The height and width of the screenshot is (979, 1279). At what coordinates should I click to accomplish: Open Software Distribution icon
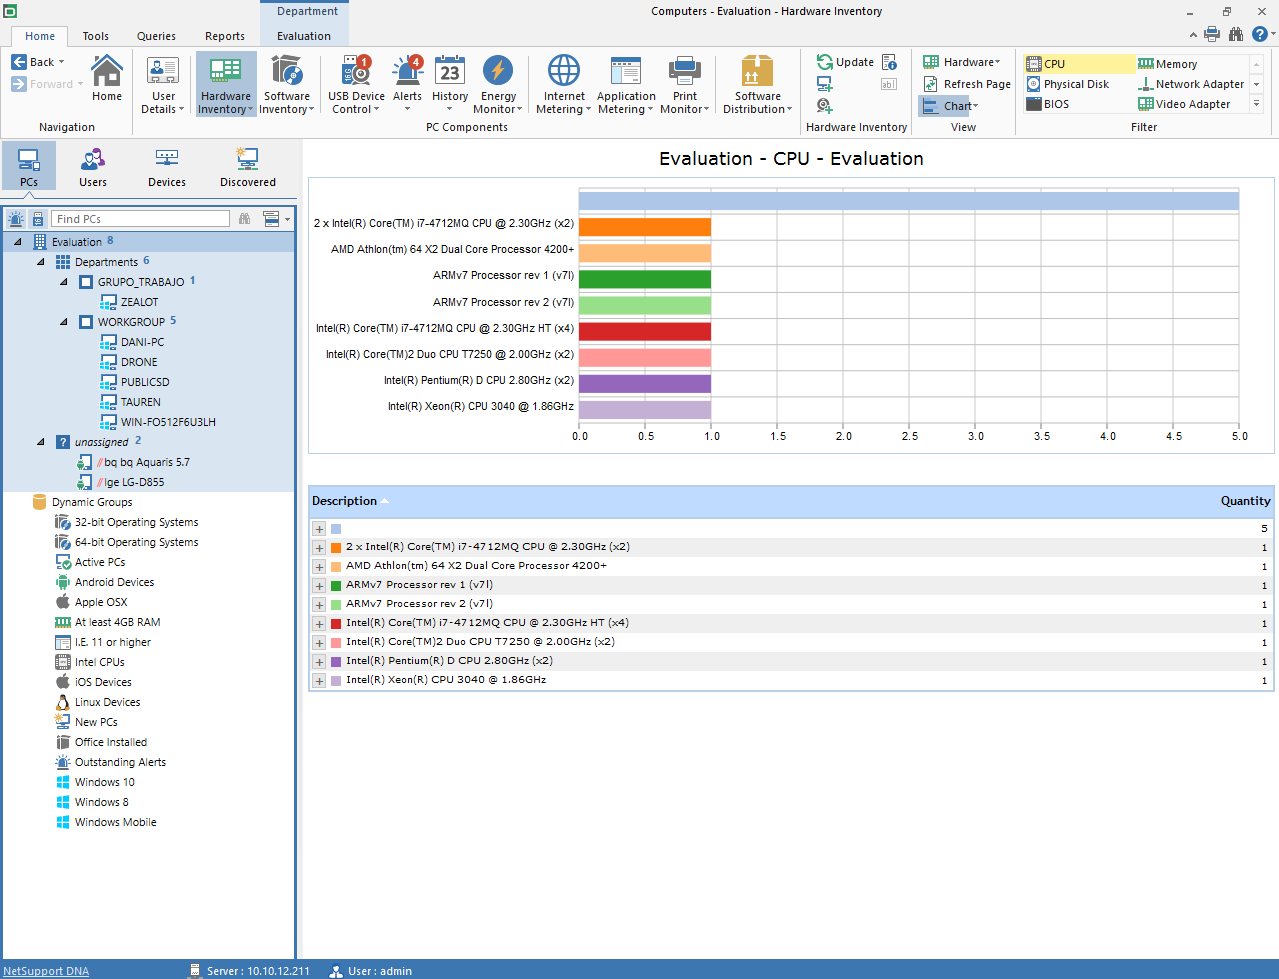click(757, 71)
